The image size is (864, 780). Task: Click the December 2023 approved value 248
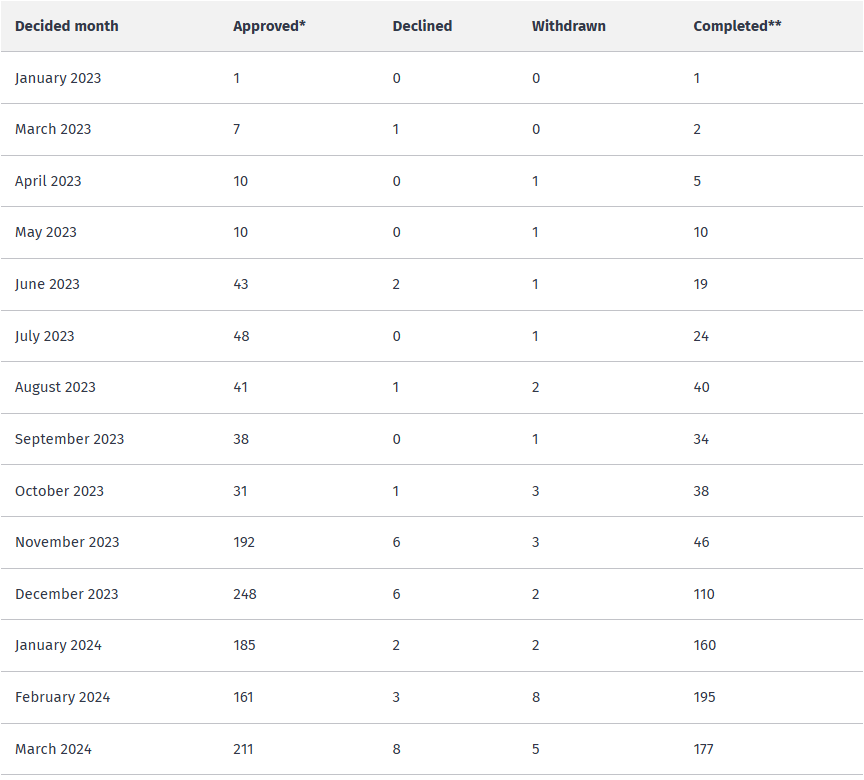(x=245, y=594)
